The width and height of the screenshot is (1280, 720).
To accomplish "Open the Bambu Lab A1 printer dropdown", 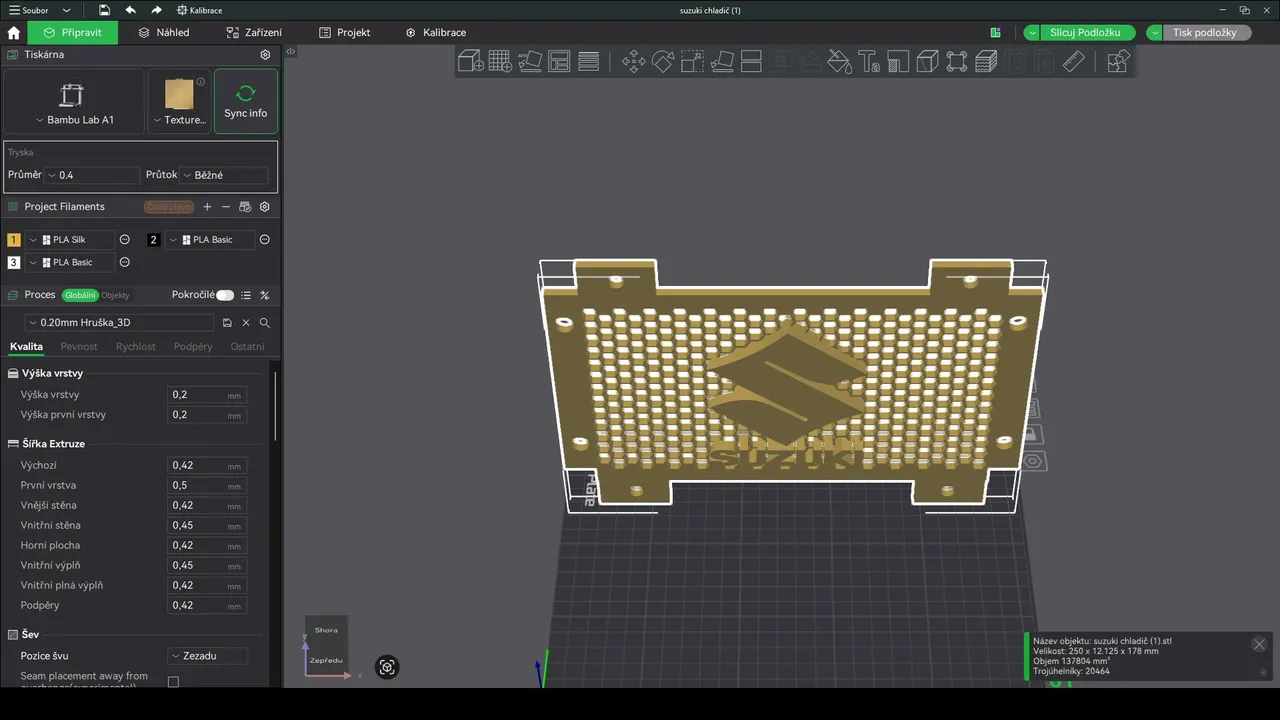I will tap(74, 101).
